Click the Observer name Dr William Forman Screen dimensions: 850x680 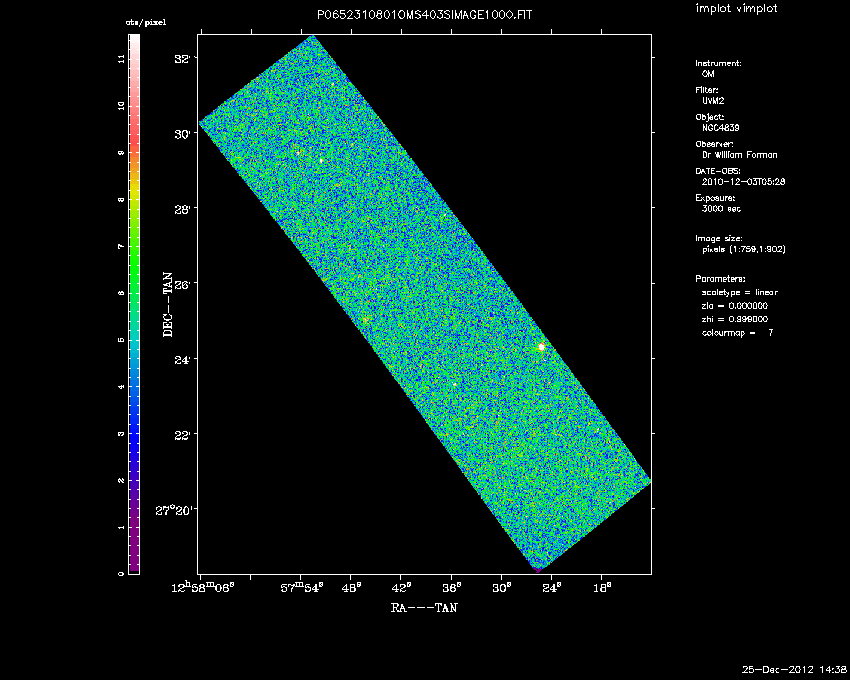[739, 155]
